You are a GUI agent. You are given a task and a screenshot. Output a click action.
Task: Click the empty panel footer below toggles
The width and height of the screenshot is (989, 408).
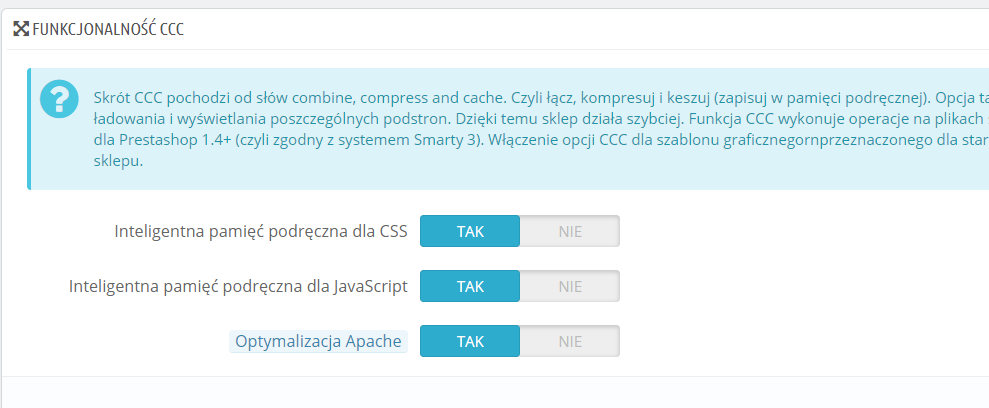pyautogui.click(x=494, y=392)
